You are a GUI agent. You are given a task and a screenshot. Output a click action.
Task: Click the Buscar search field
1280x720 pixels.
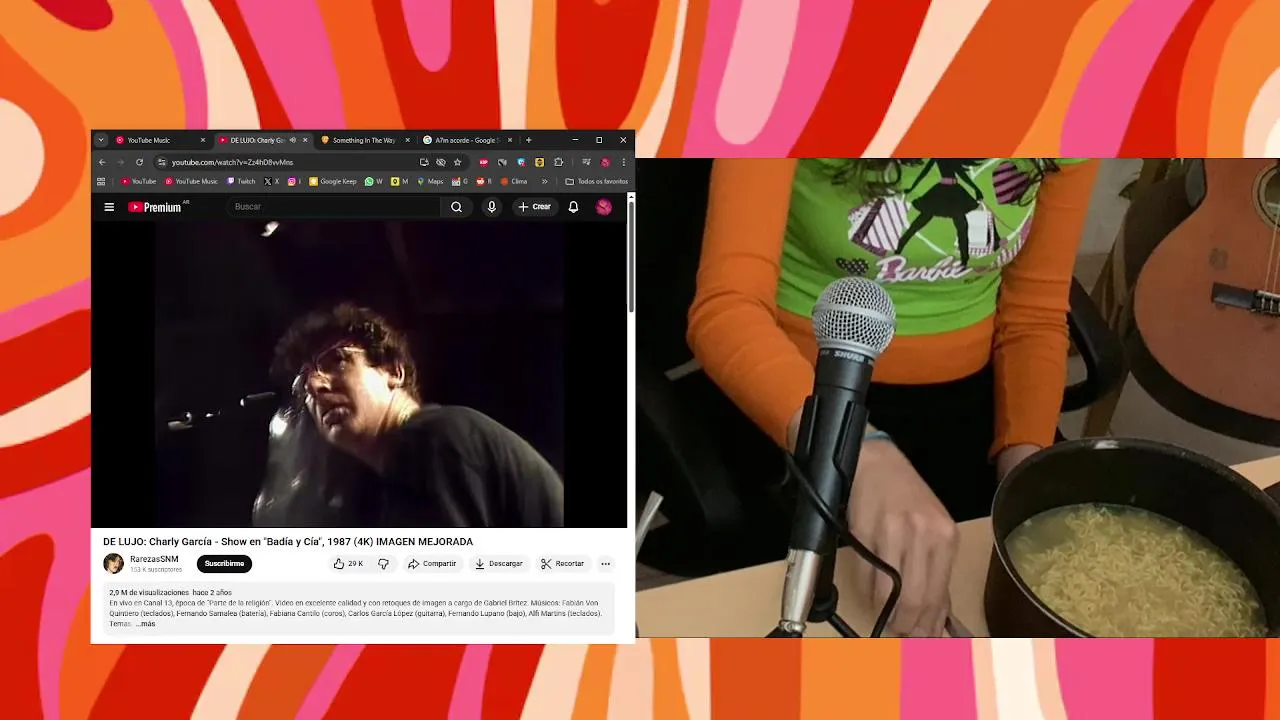point(335,207)
